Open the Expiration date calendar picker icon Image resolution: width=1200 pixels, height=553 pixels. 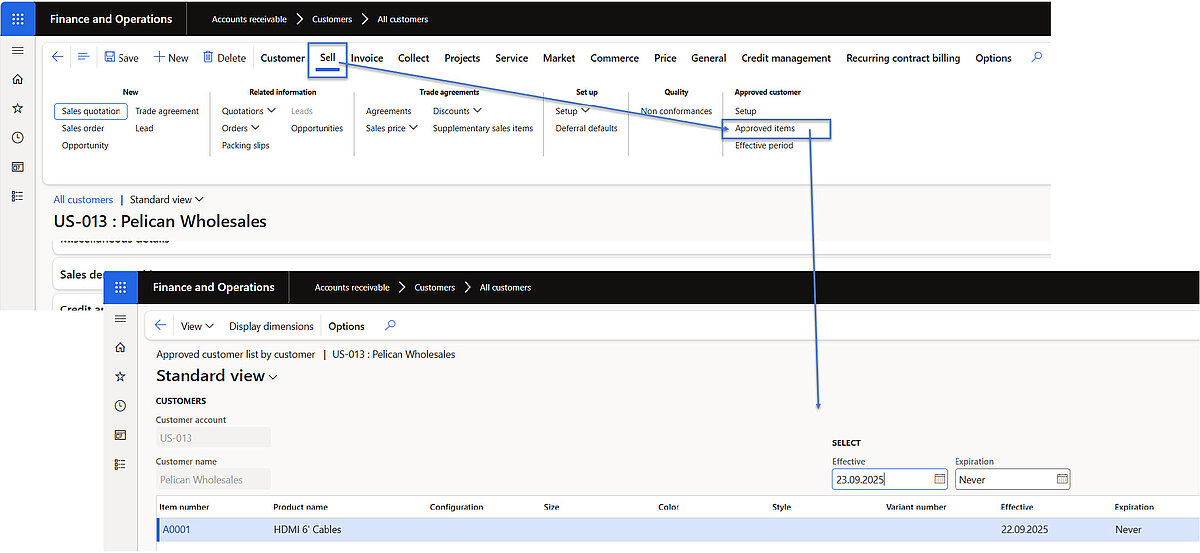(x=1062, y=479)
